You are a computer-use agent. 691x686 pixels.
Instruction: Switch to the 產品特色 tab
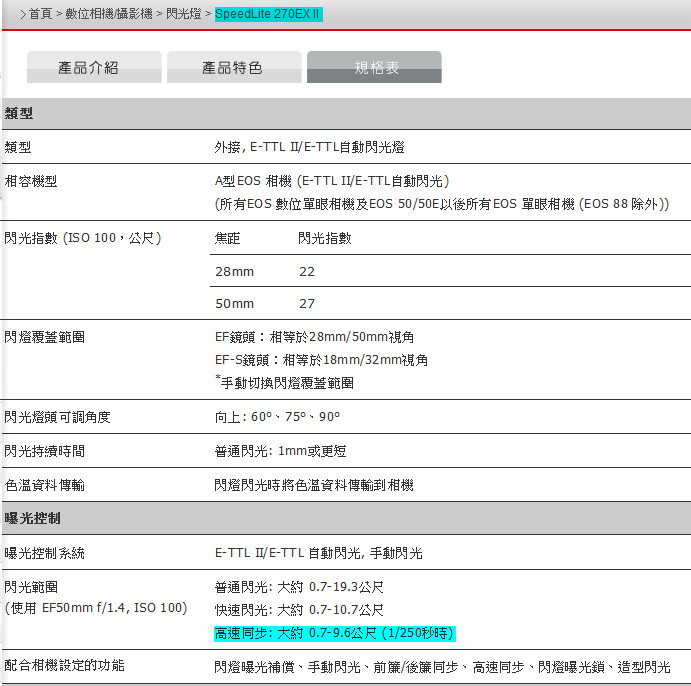point(234,67)
